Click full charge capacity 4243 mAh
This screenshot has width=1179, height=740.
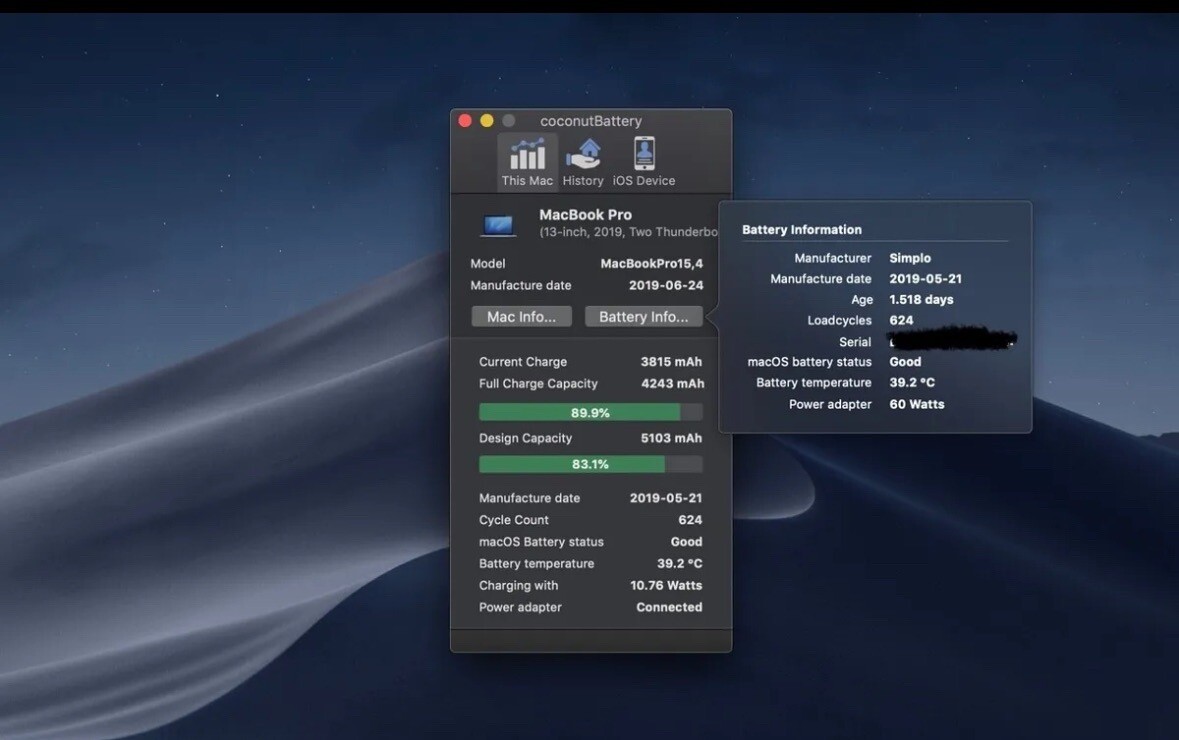tap(673, 384)
